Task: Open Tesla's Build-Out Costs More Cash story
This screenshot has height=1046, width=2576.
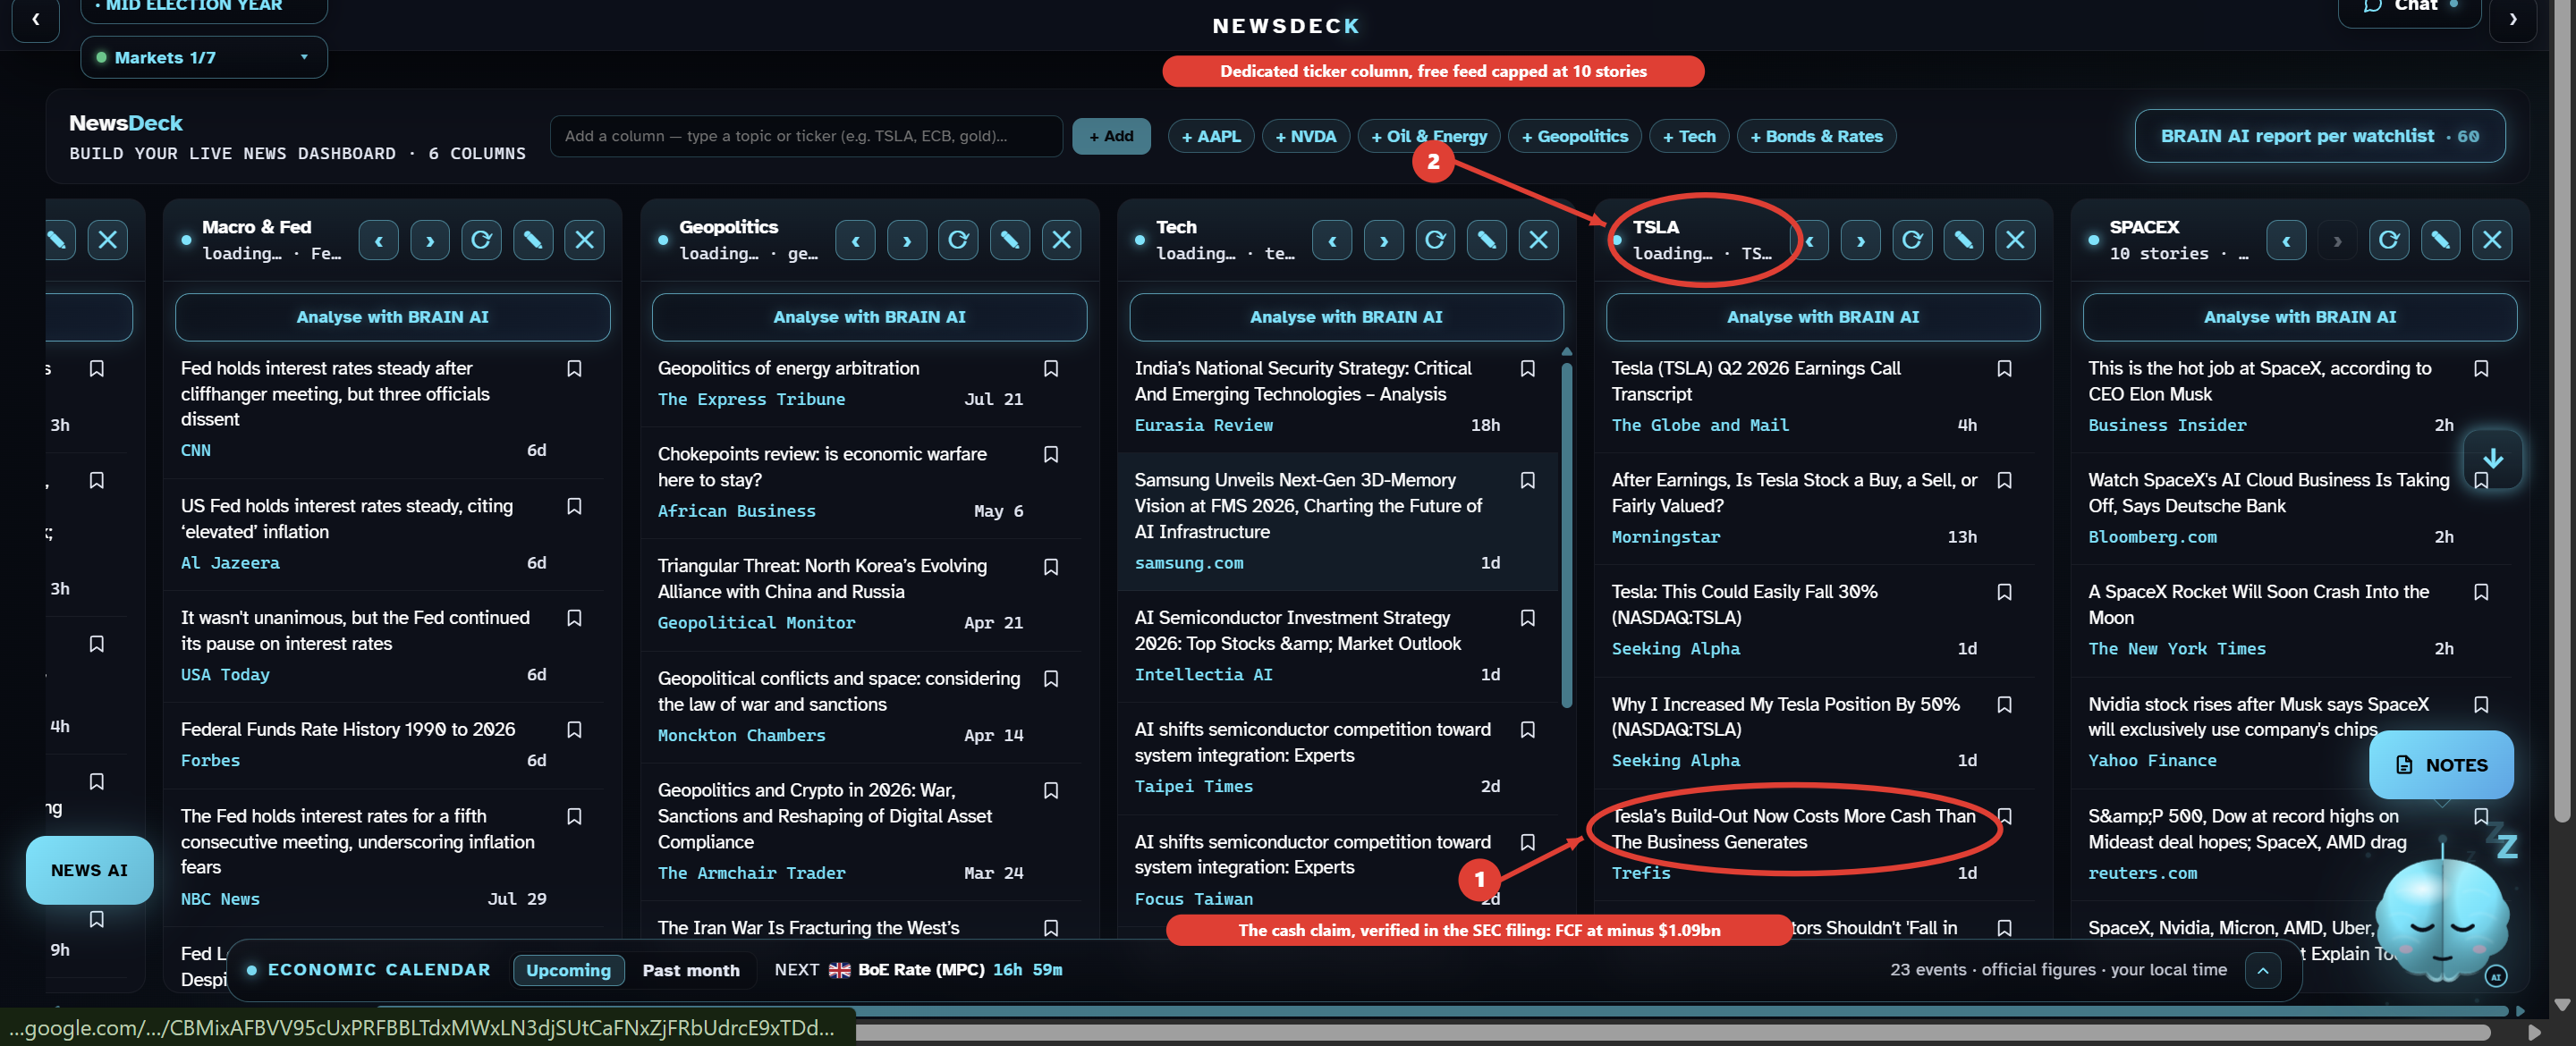Action: pos(1794,829)
